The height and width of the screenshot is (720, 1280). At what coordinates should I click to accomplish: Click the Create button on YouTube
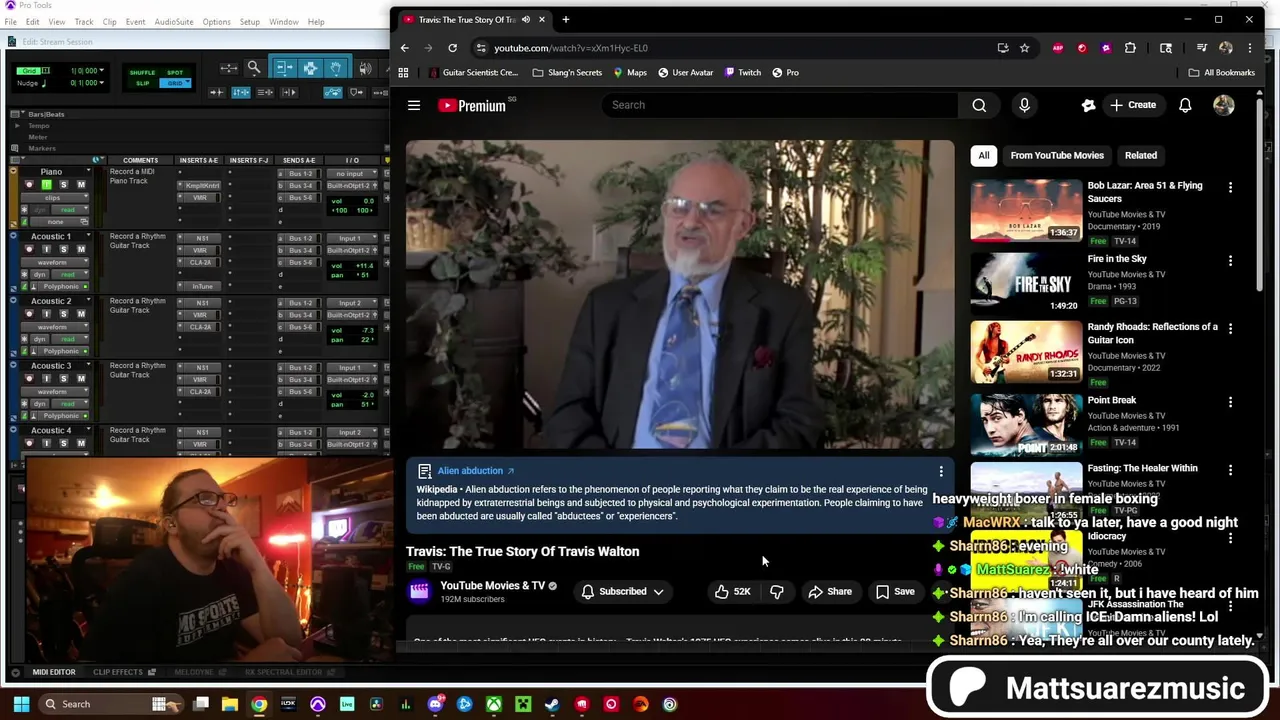point(1133,105)
